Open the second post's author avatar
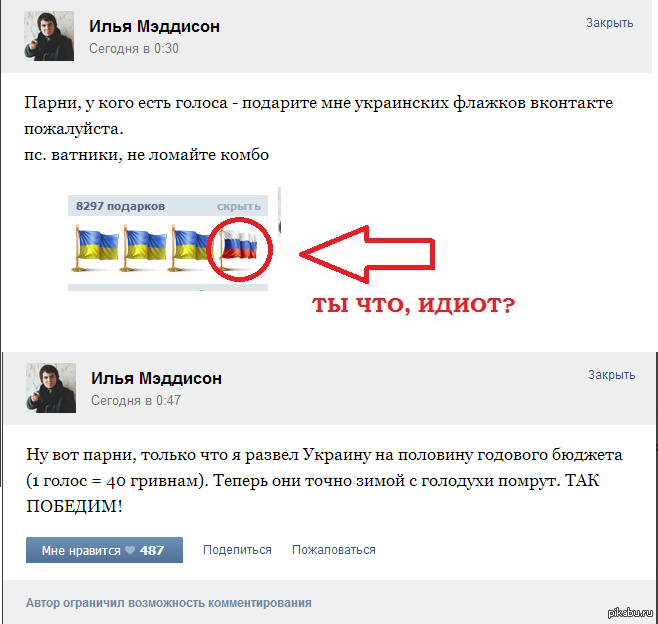 [51, 388]
